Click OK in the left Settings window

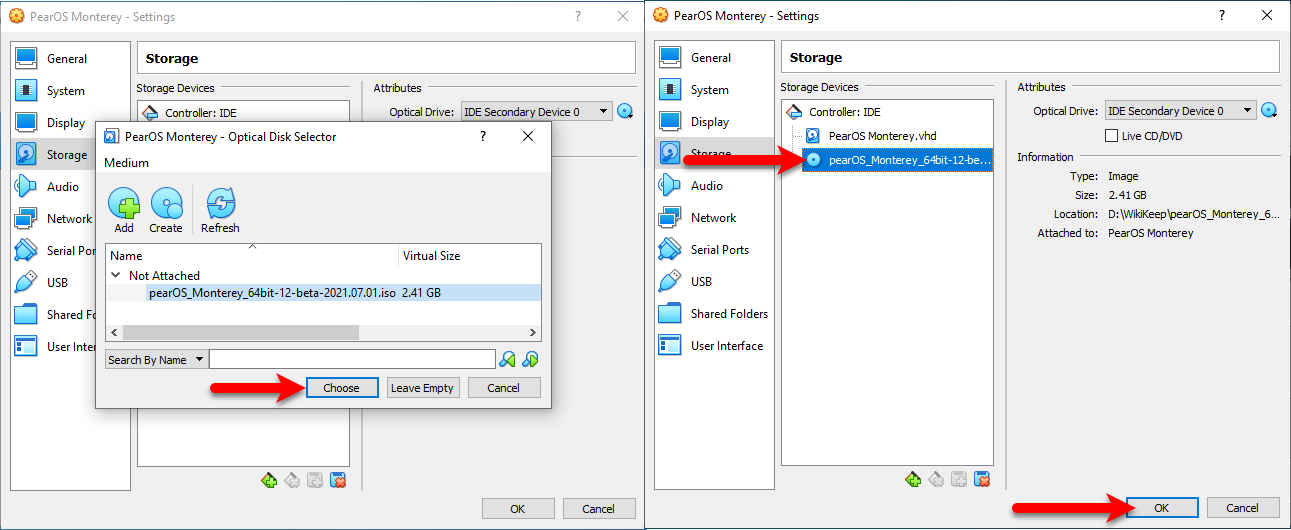[517, 509]
